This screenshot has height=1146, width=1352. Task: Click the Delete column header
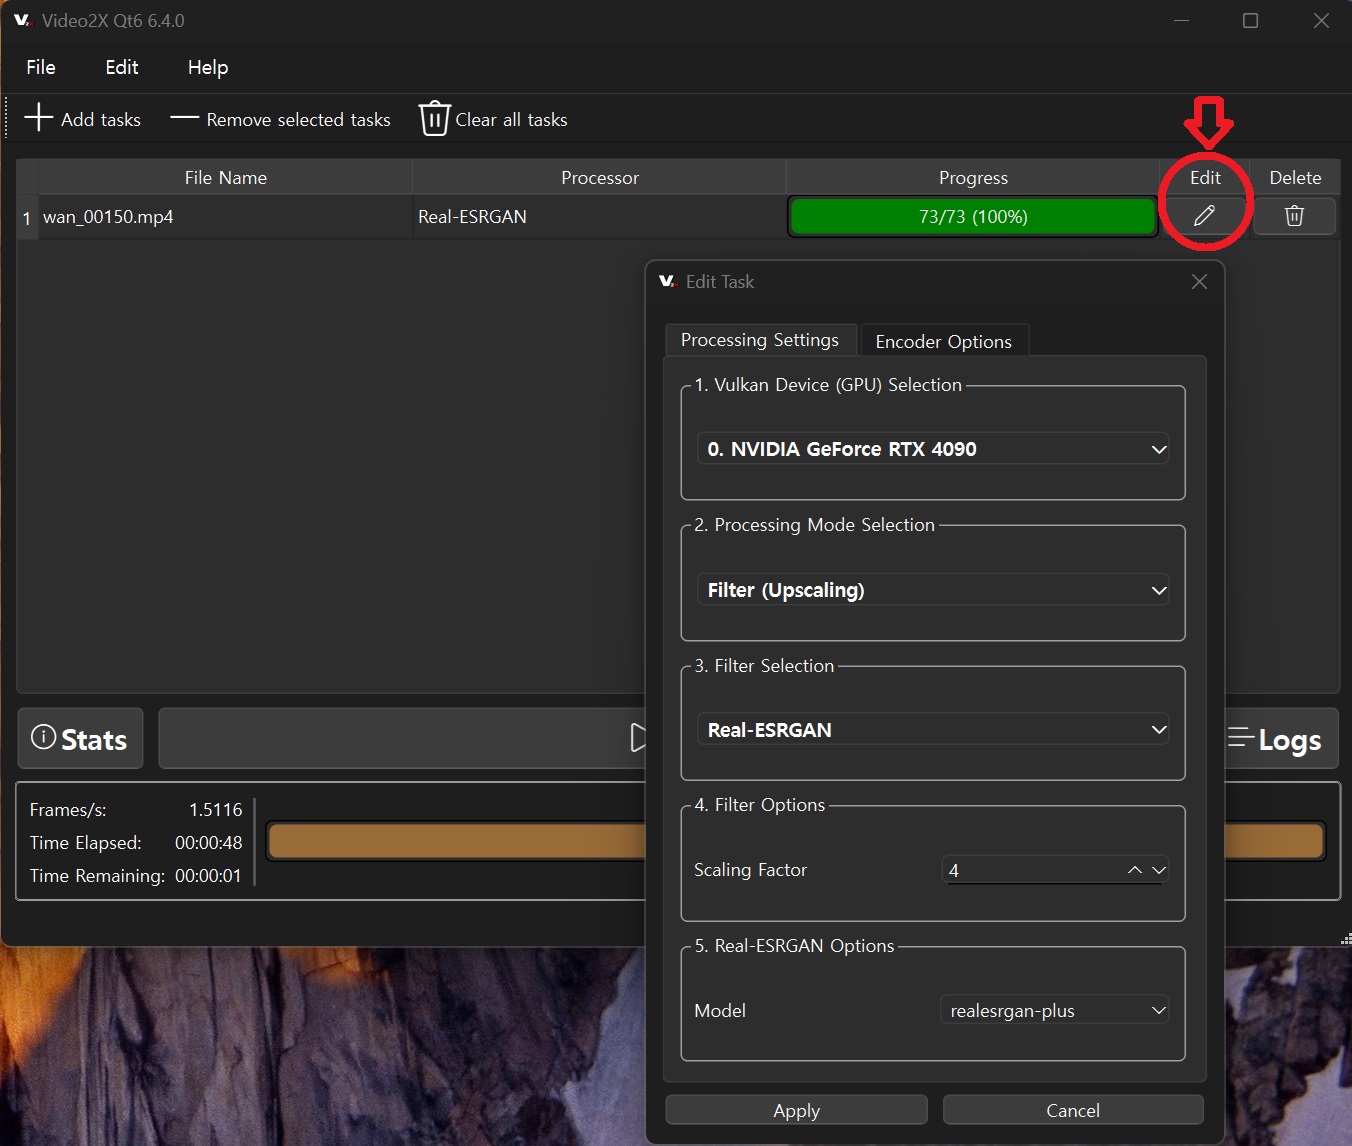1295,177
